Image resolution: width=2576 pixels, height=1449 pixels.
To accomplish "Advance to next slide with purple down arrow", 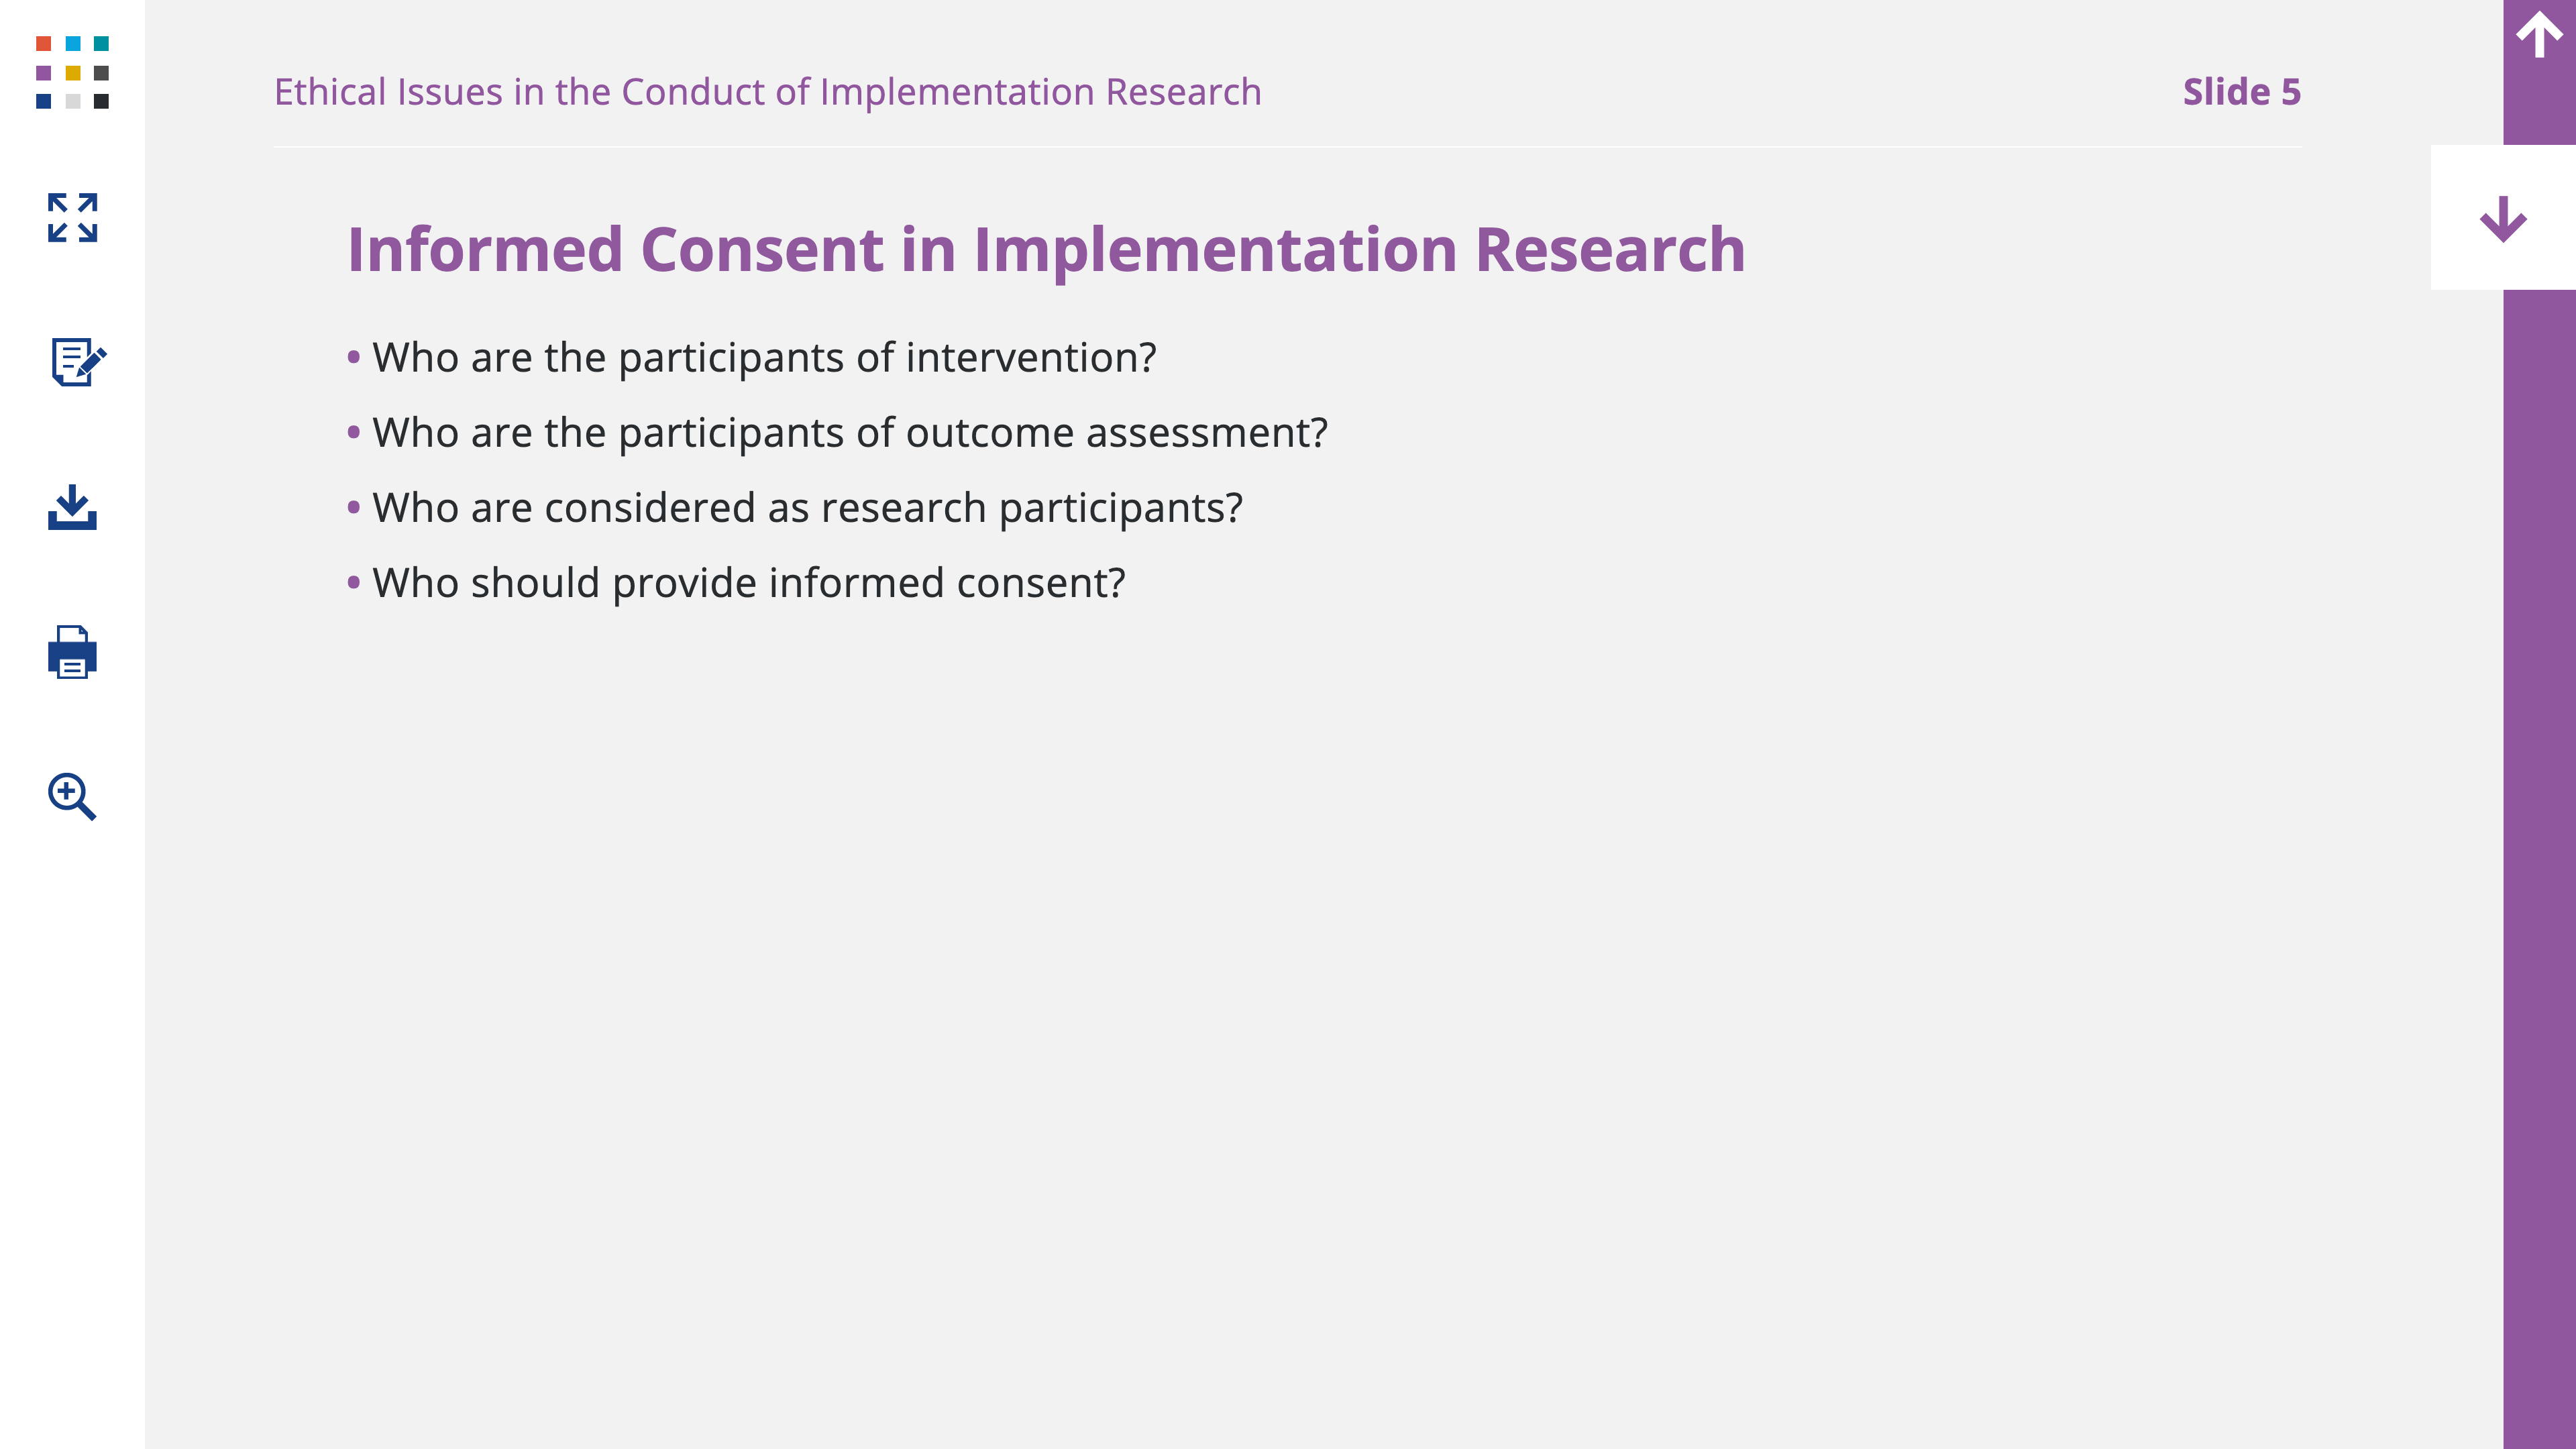I will pos(2503,218).
